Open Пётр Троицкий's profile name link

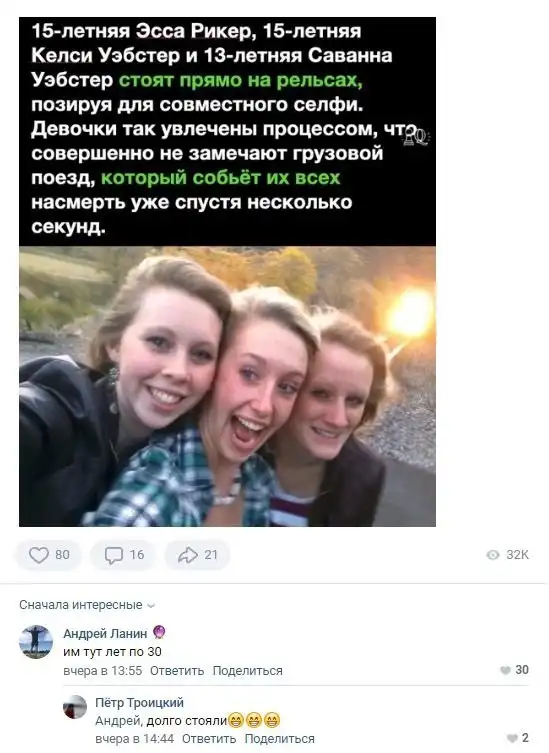(x=139, y=703)
